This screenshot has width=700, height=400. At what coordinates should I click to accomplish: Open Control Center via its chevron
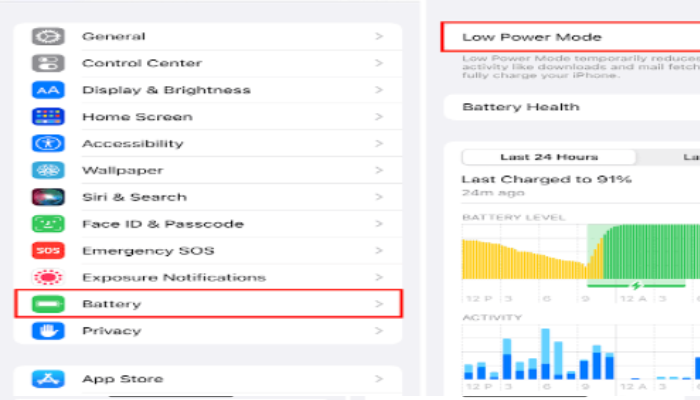point(379,63)
